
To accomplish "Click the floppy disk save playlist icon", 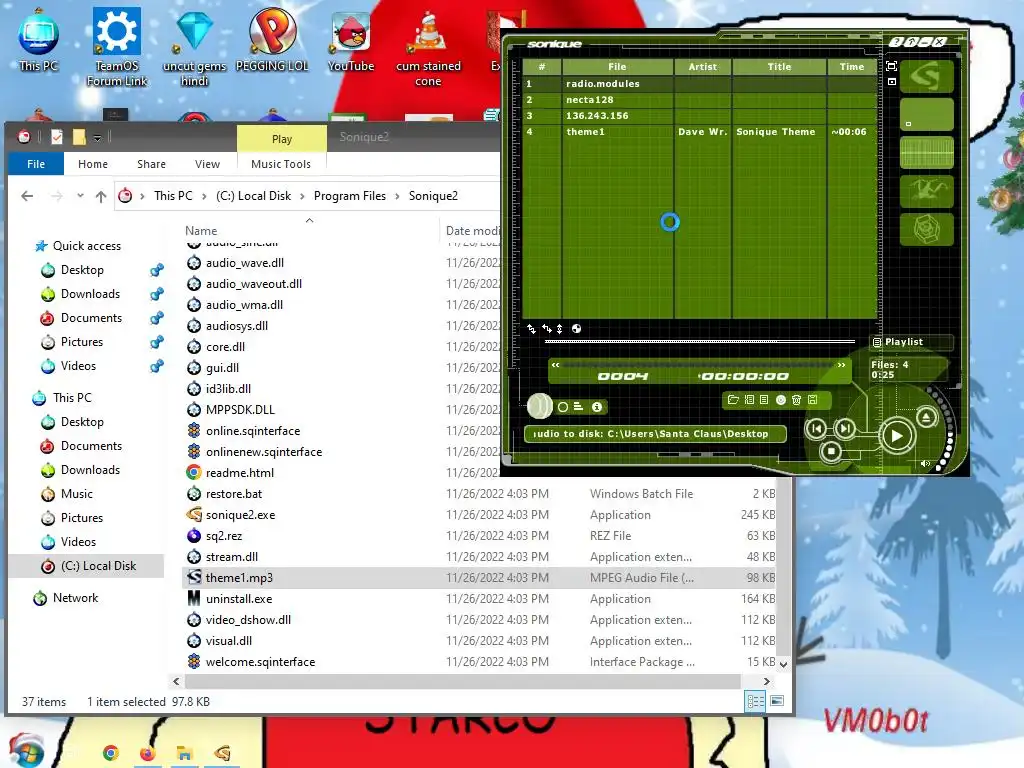I will click(x=812, y=400).
